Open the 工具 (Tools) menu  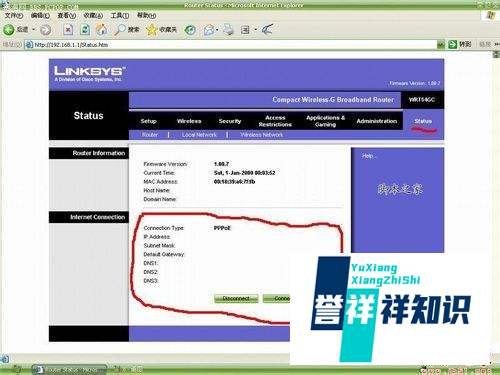click(120, 15)
